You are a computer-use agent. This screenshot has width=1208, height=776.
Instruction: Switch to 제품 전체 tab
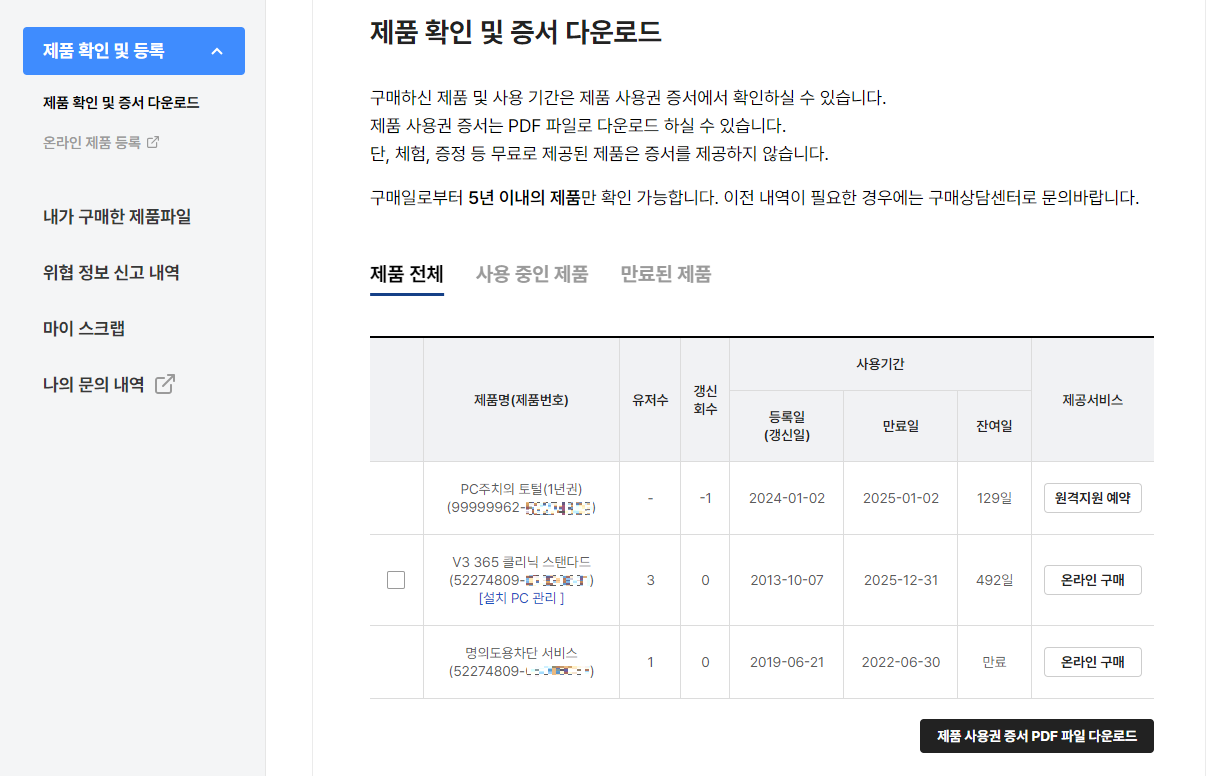pyautogui.click(x=407, y=274)
